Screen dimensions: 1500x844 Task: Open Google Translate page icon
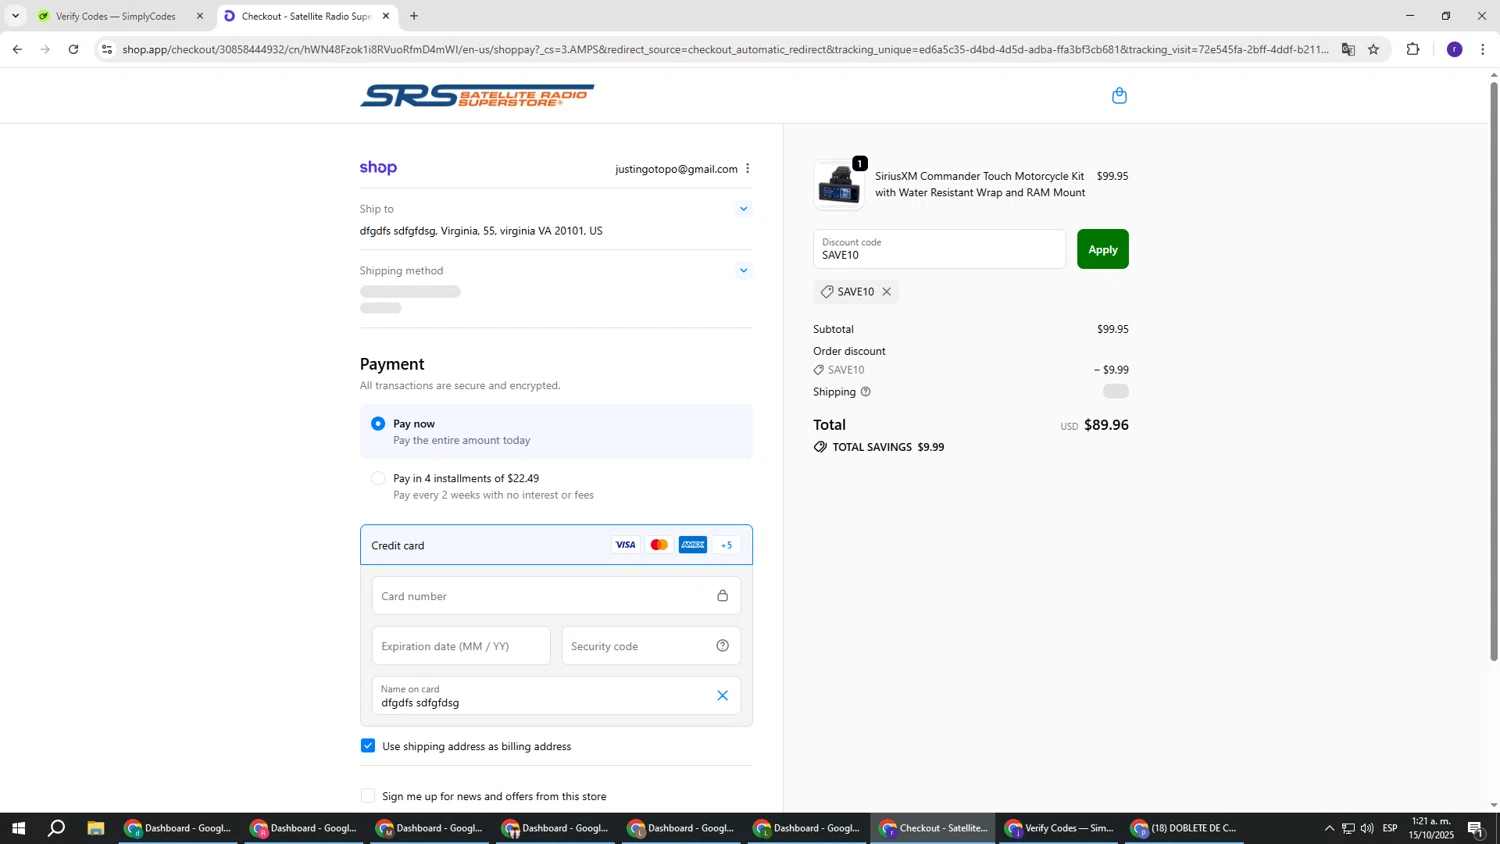click(x=1348, y=49)
